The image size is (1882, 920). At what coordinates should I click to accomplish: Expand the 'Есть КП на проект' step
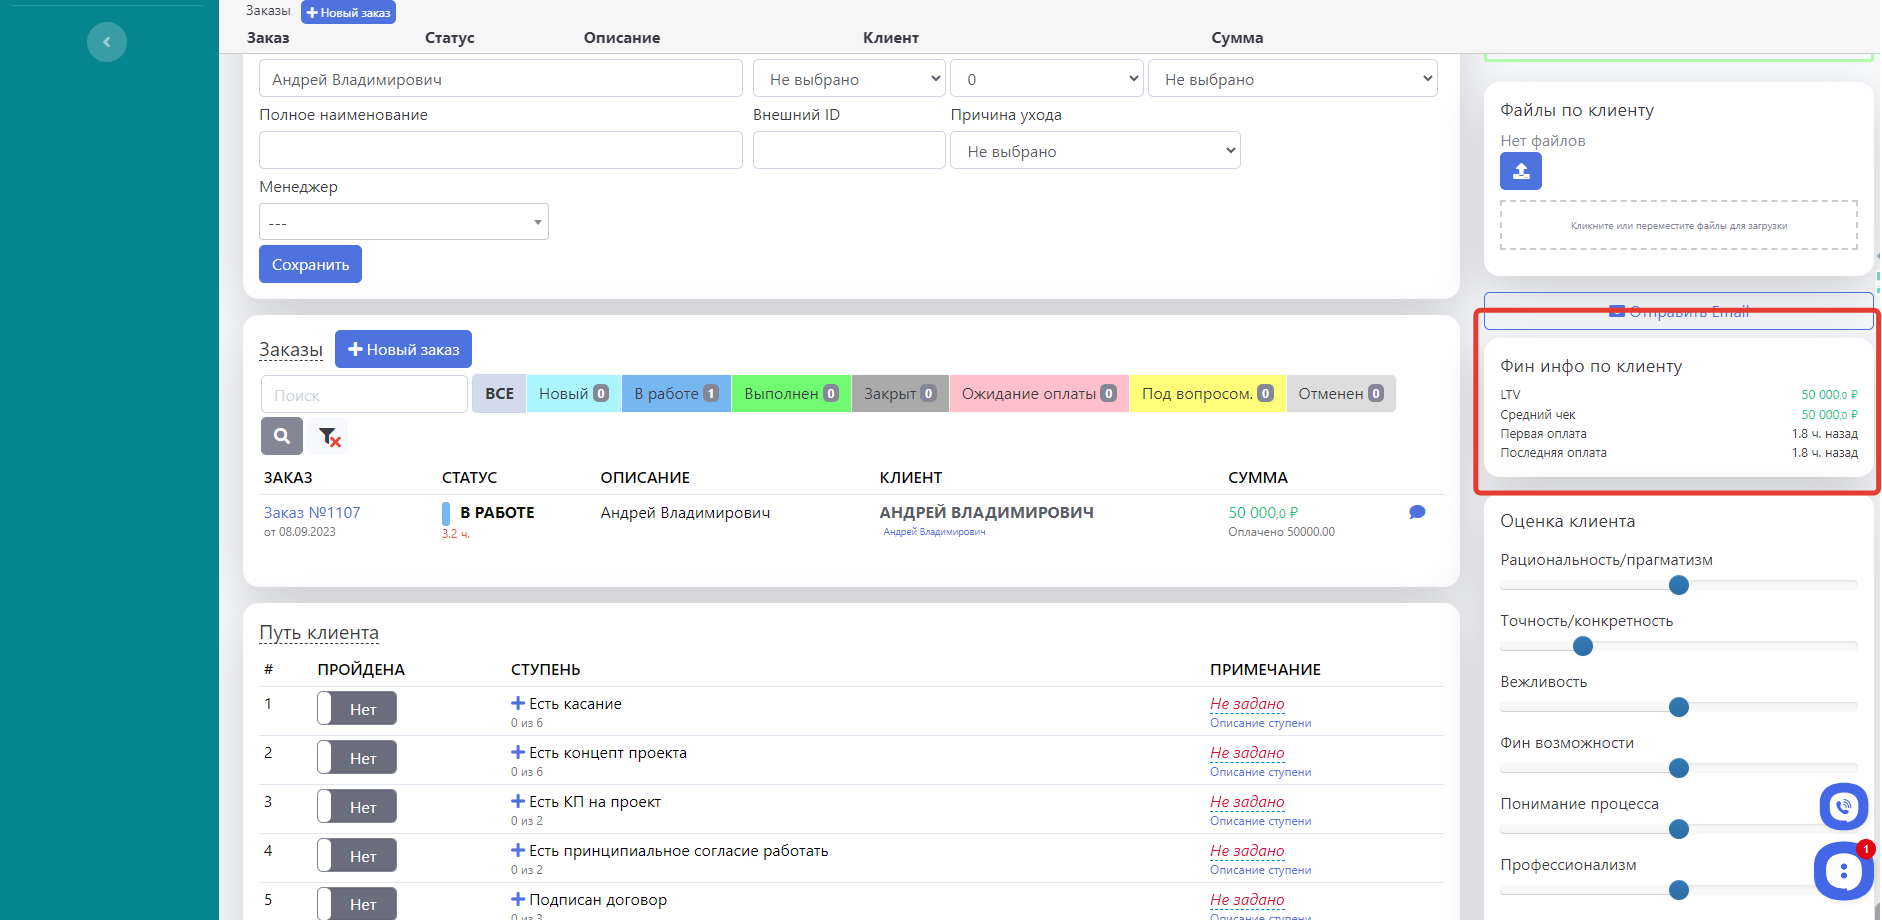click(518, 802)
